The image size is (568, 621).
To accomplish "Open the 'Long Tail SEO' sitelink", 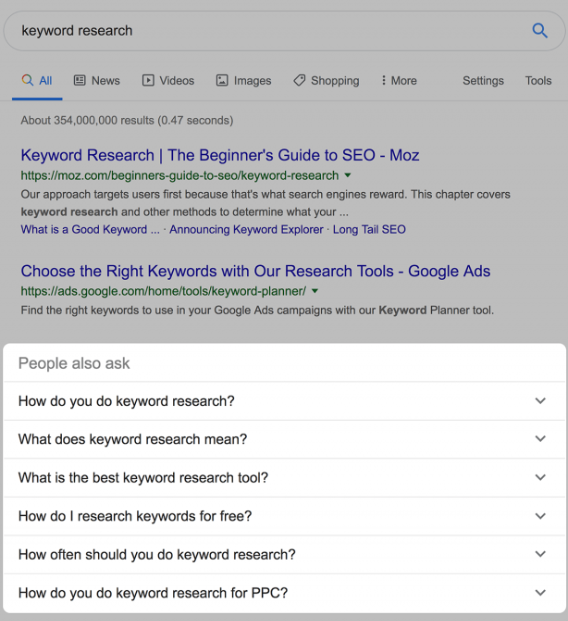I will 369,229.
